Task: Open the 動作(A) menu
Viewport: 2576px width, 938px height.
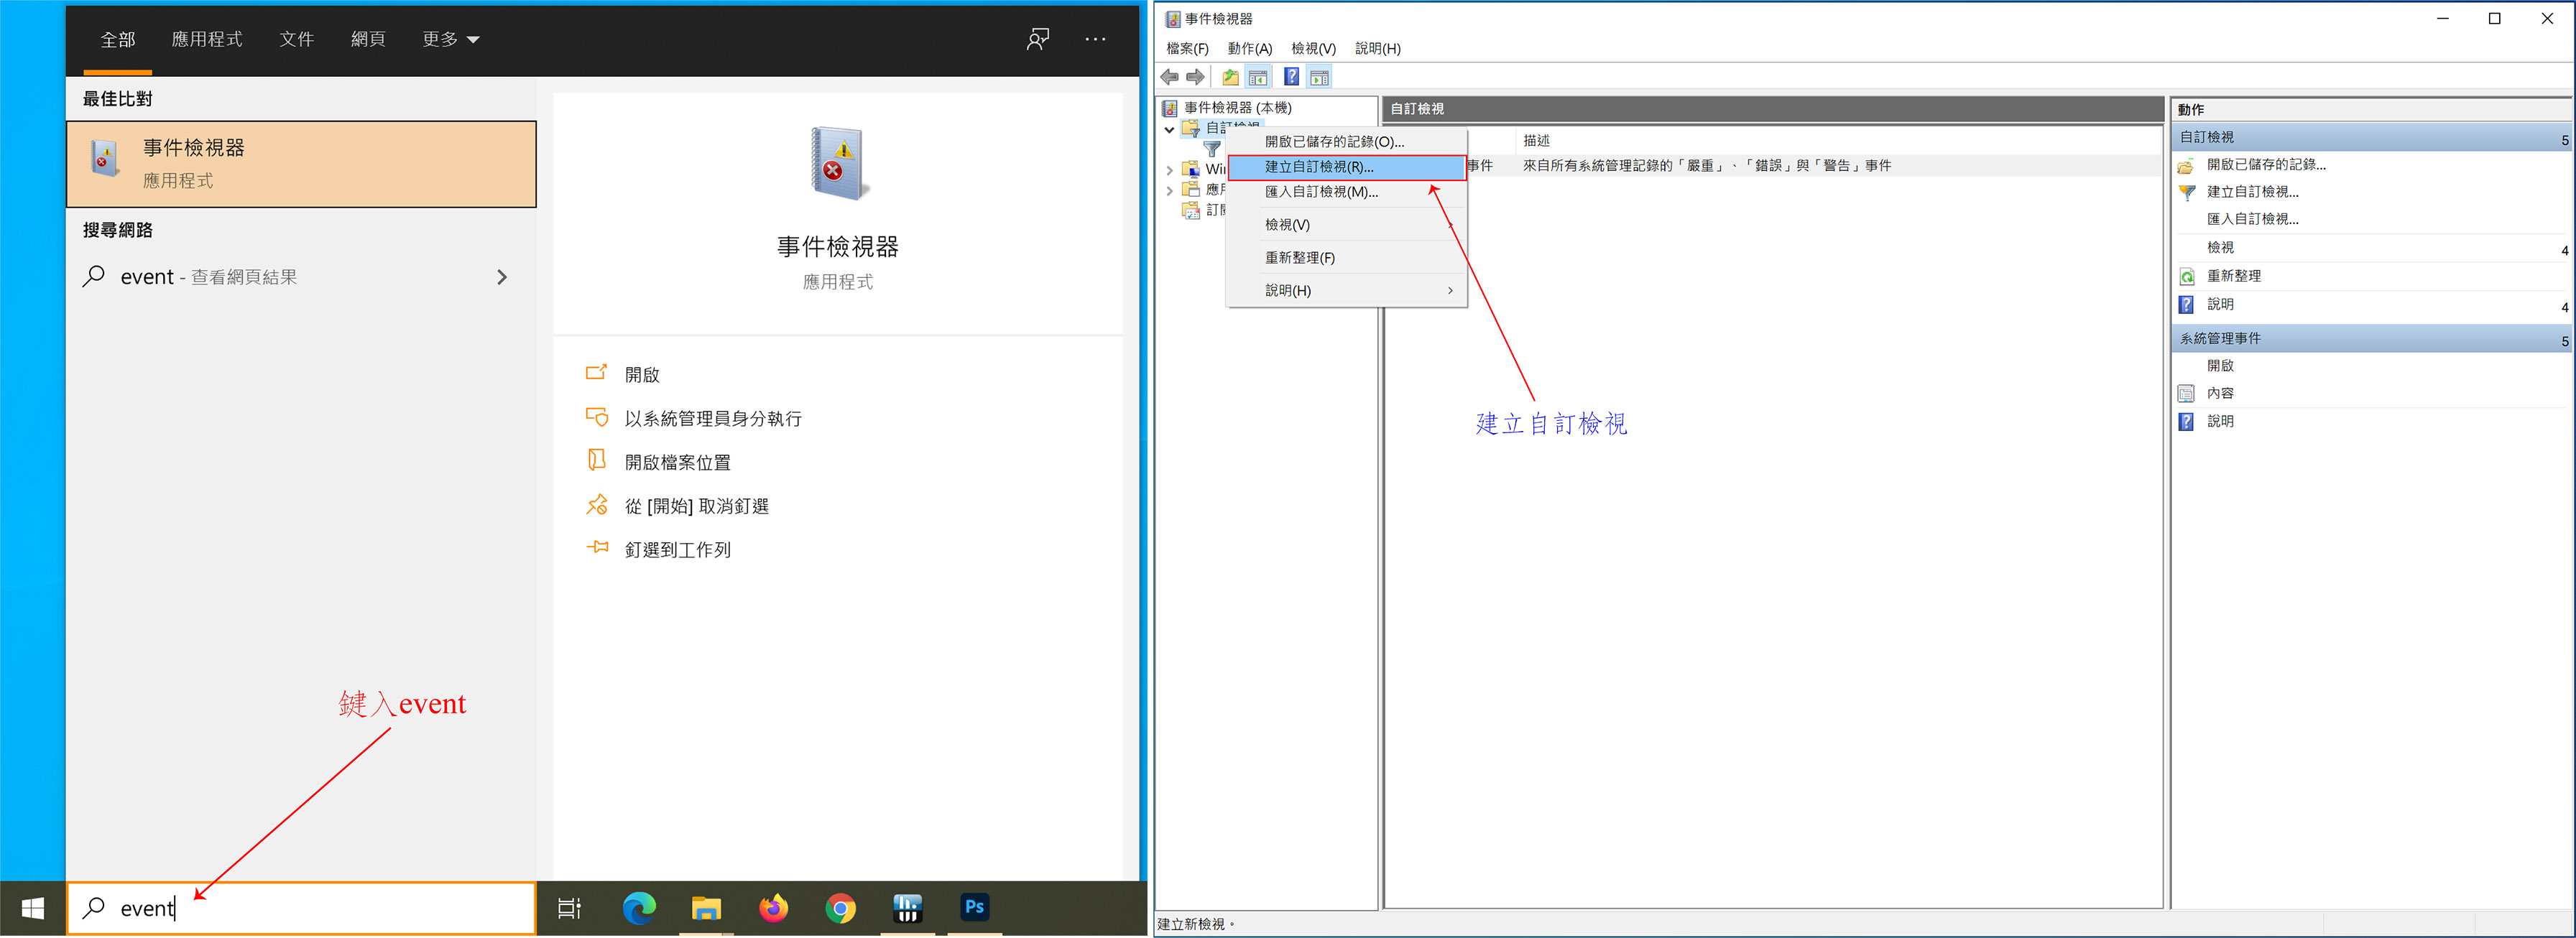Action: coord(1249,48)
